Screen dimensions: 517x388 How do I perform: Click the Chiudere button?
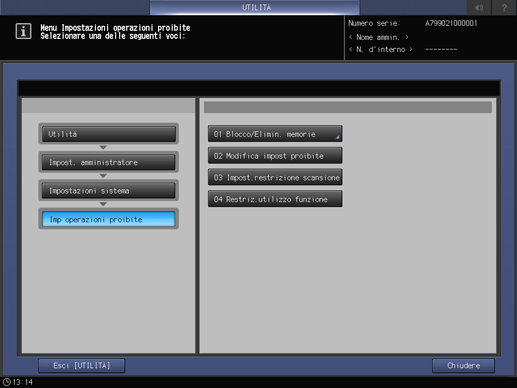tap(463, 366)
